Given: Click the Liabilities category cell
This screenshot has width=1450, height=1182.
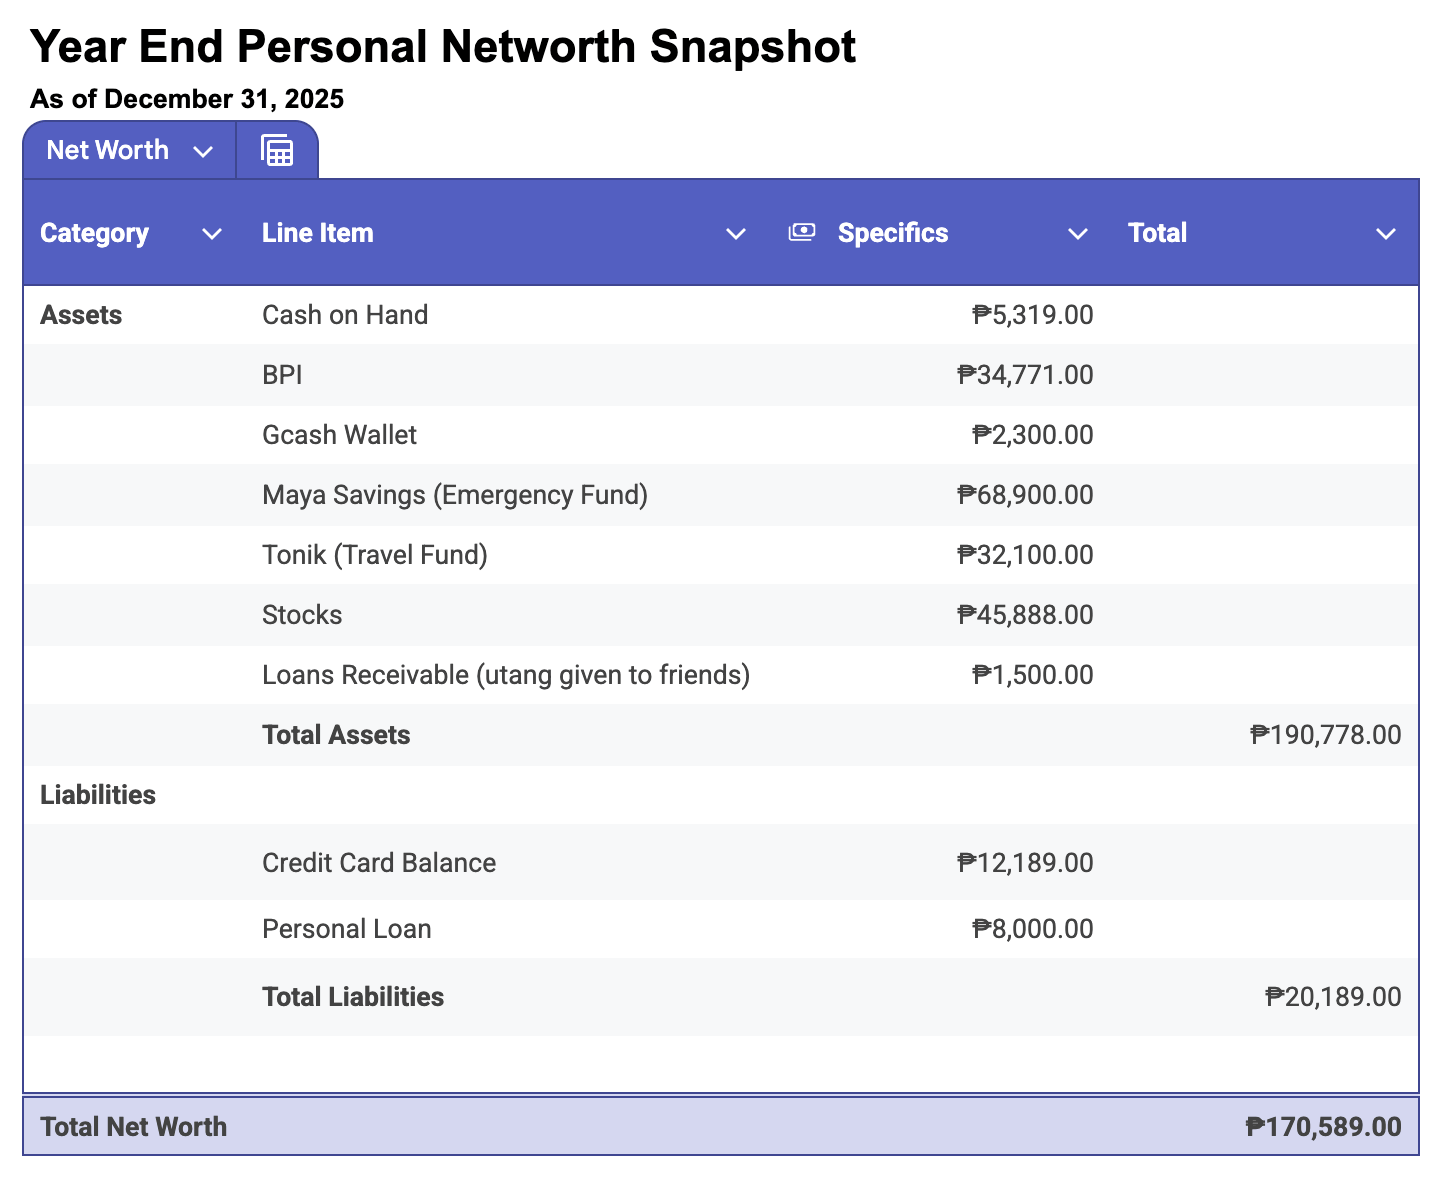Looking at the screenshot, I should (x=98, y=795).
